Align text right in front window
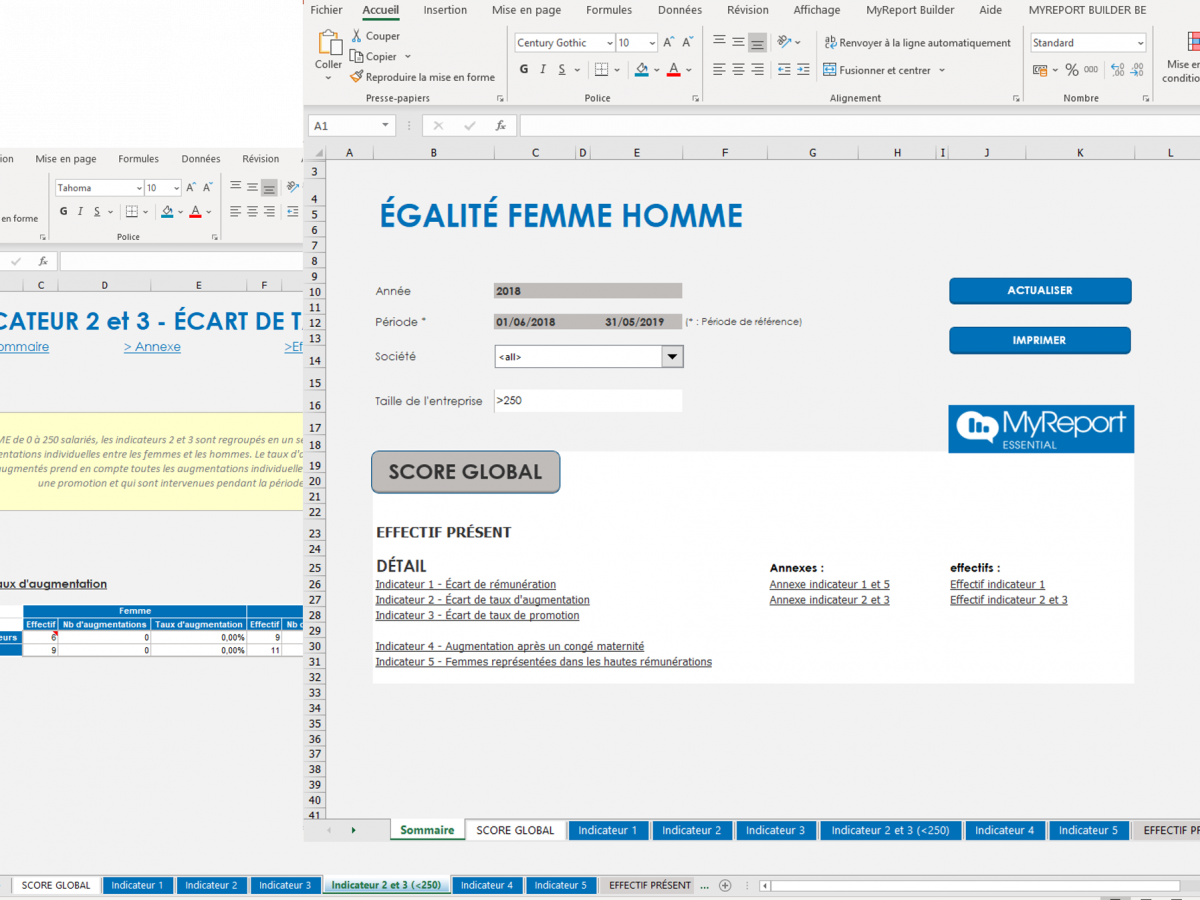 point(757,70)
